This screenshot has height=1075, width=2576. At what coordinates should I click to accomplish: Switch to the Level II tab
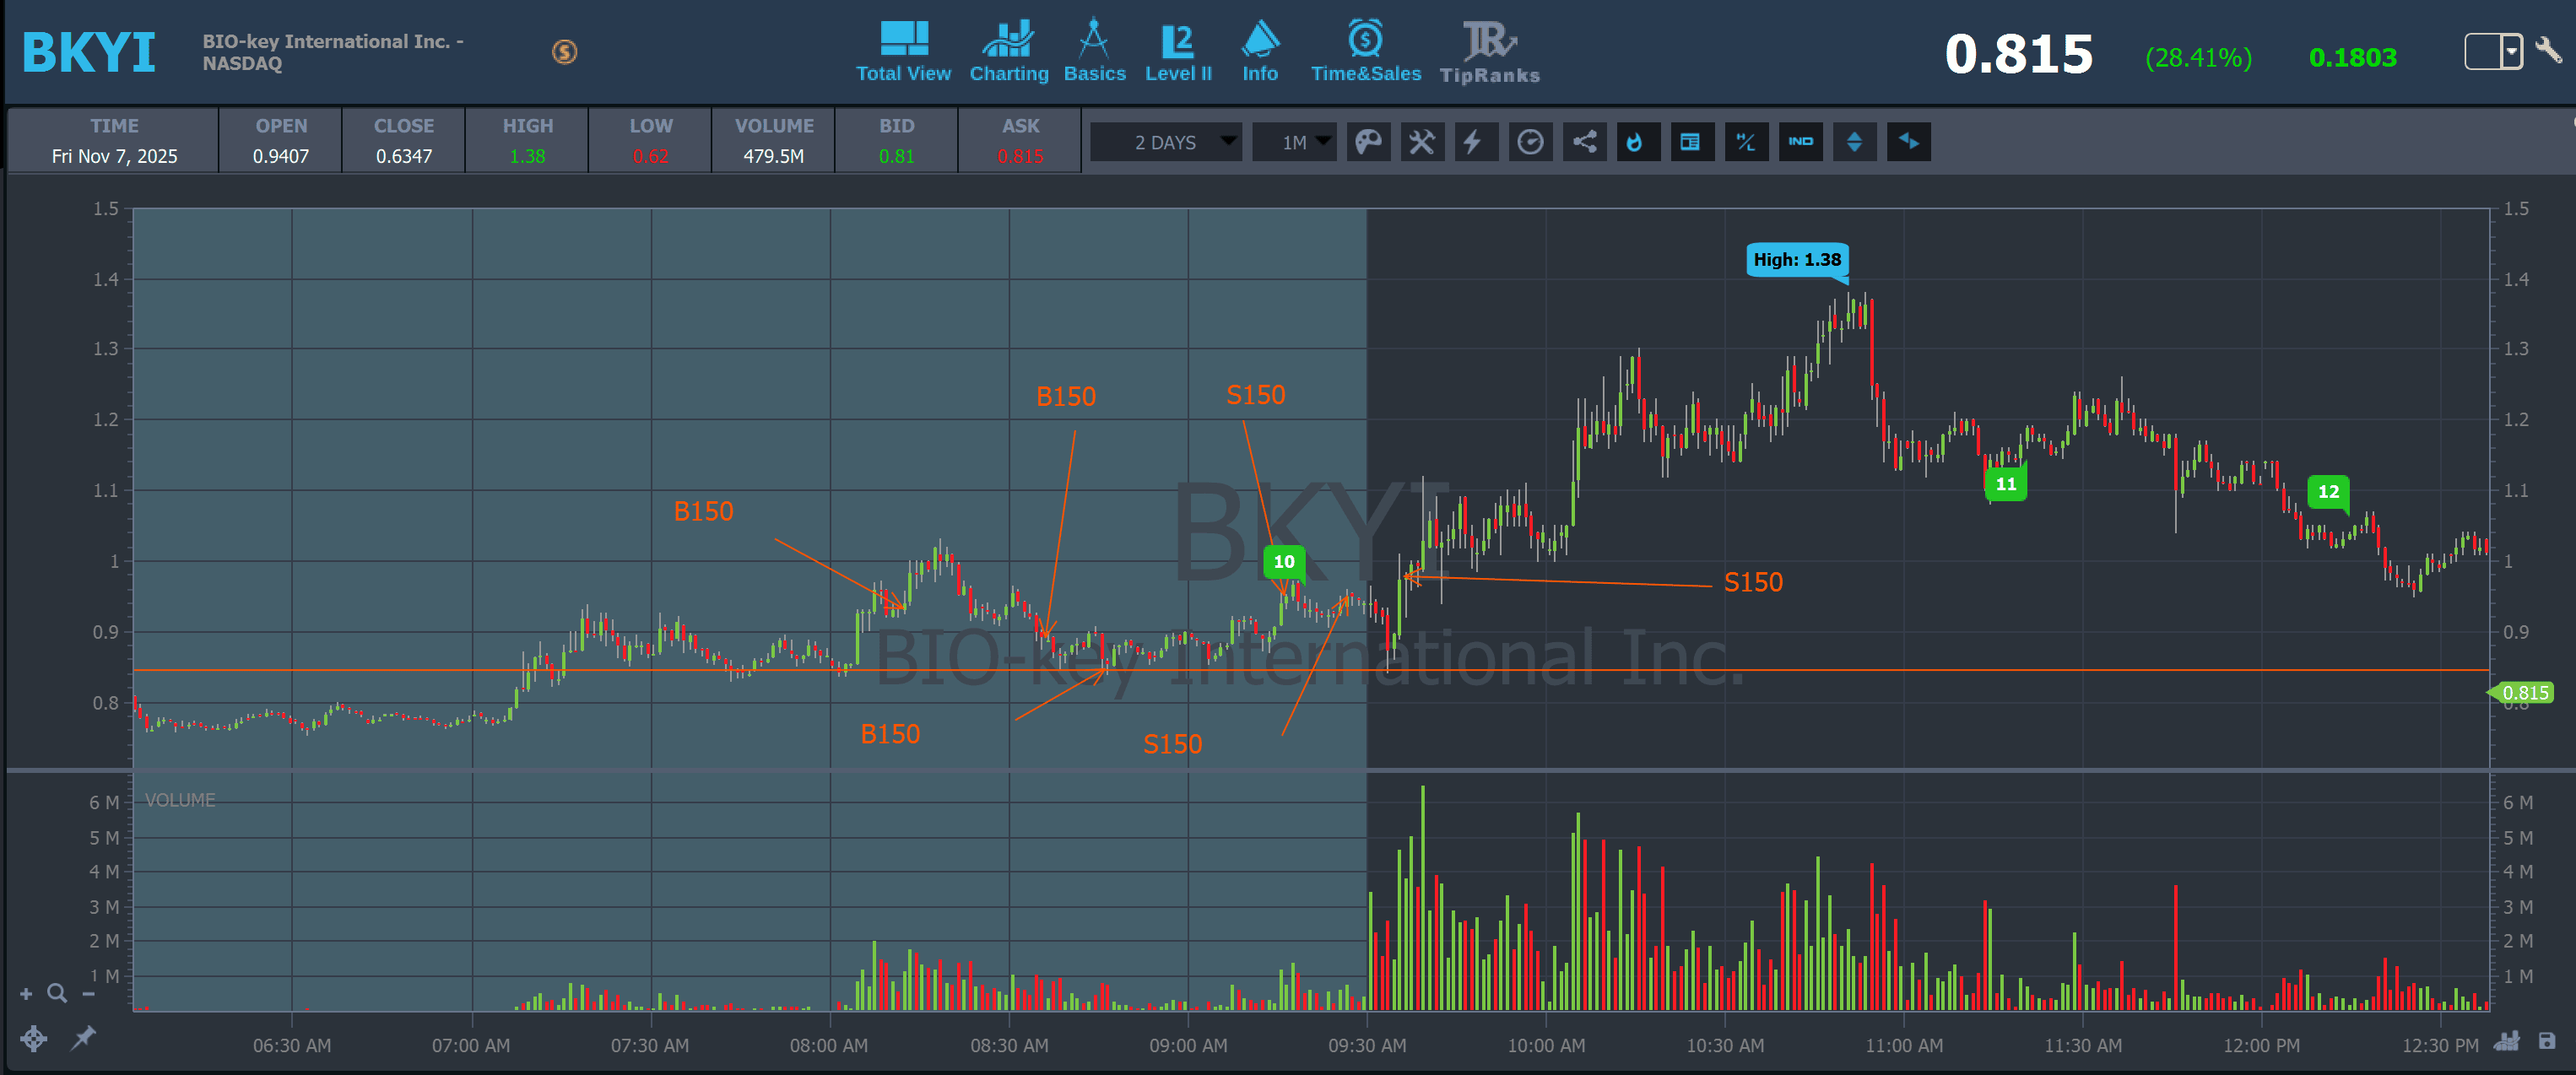click(1178, 52)
